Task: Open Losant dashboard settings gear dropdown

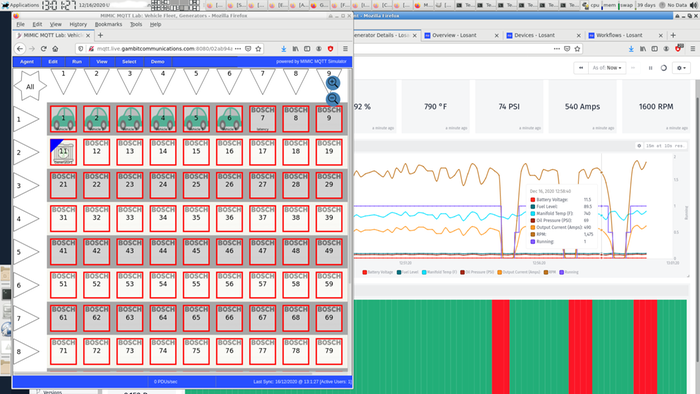Action: click(681, 68)
